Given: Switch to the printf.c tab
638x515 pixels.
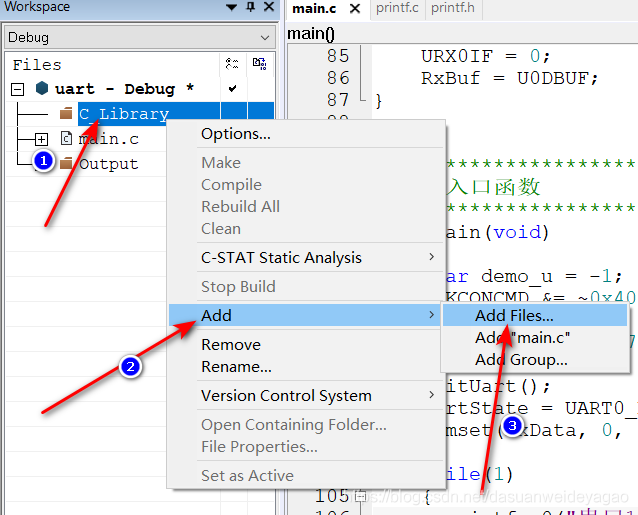Looking at the screenshot, I should coord(397,8).
